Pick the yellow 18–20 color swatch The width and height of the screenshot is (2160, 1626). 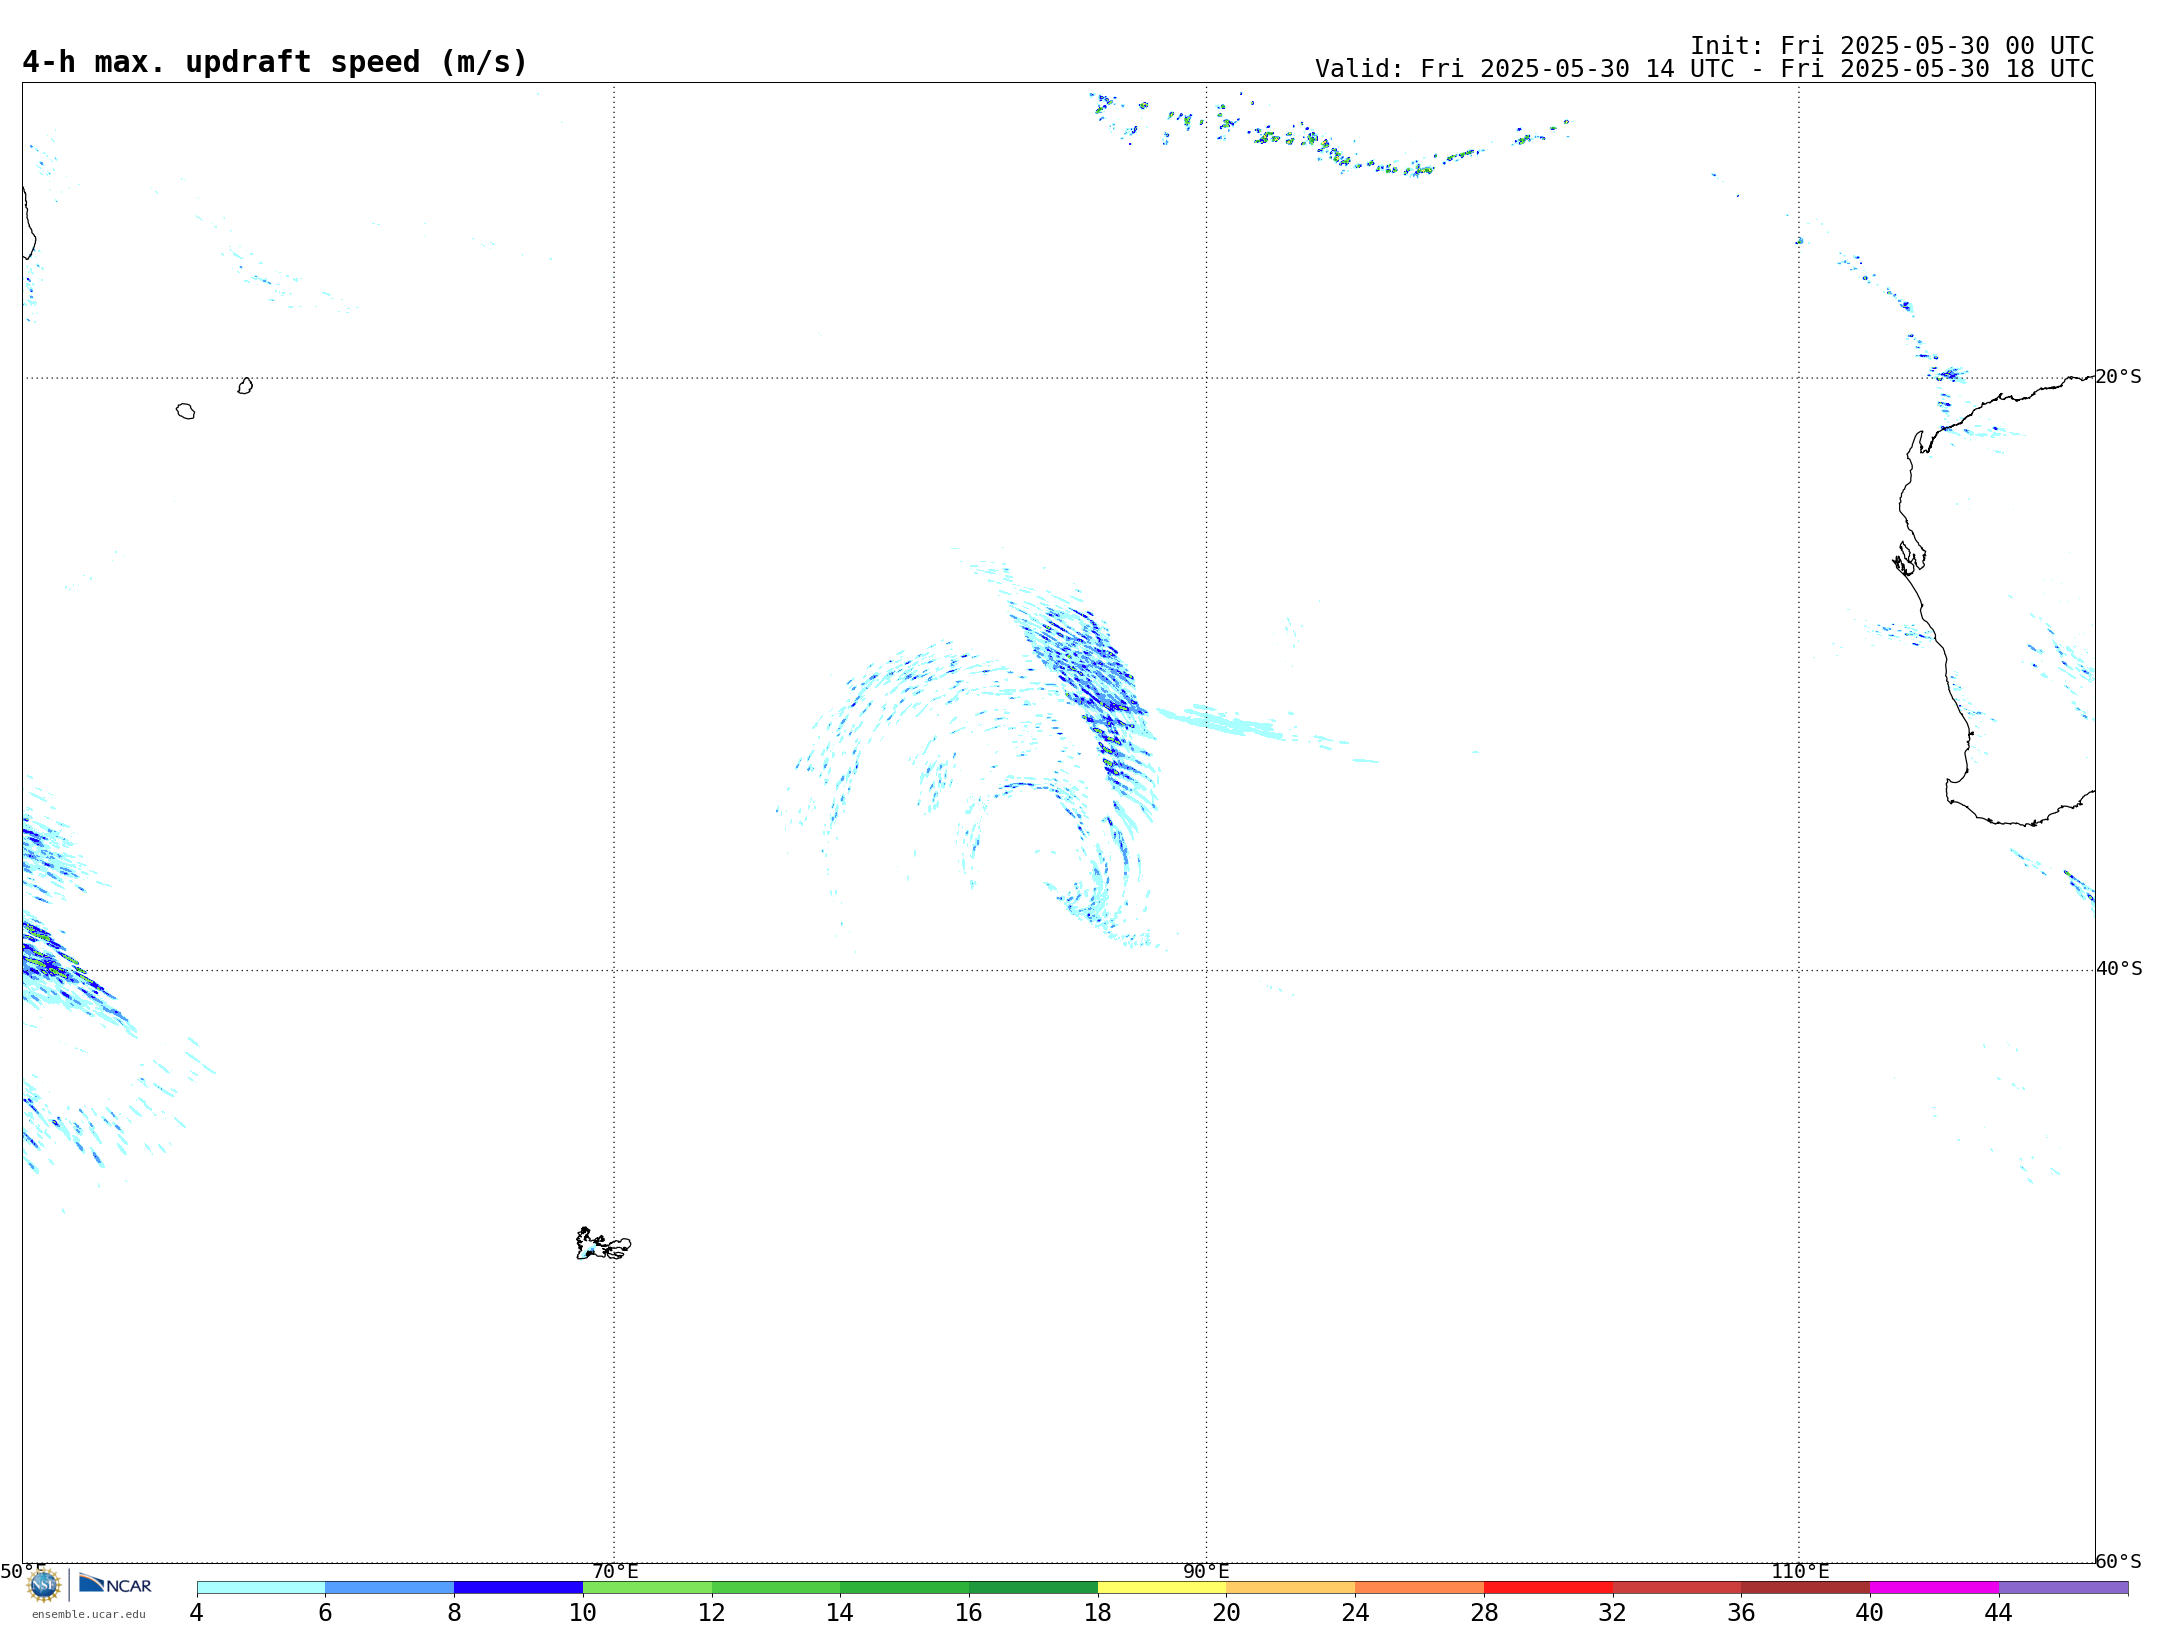(1162, 1588)
